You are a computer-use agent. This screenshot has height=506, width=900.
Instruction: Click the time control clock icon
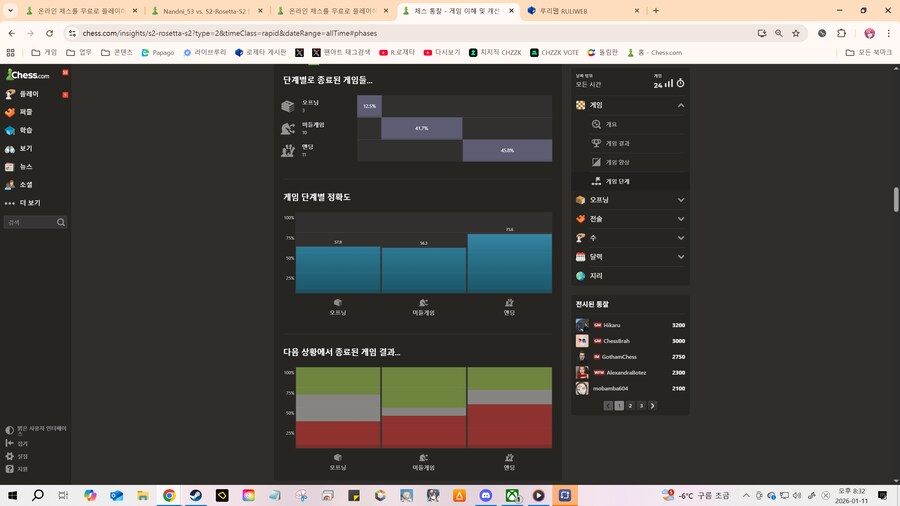tap(680, 83)
